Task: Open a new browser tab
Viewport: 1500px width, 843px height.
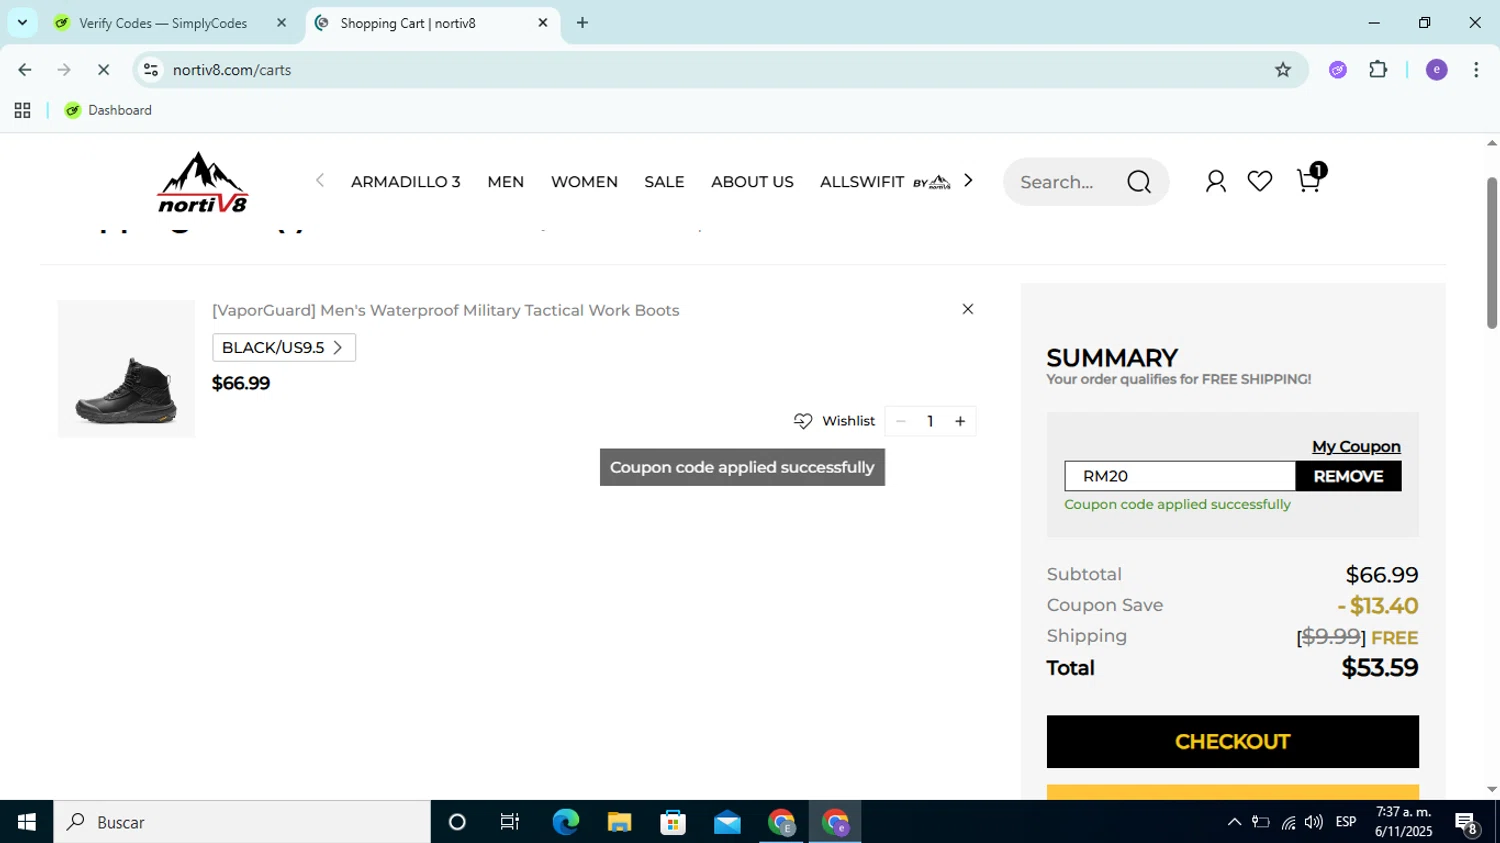Action: (x=582, y=22)
